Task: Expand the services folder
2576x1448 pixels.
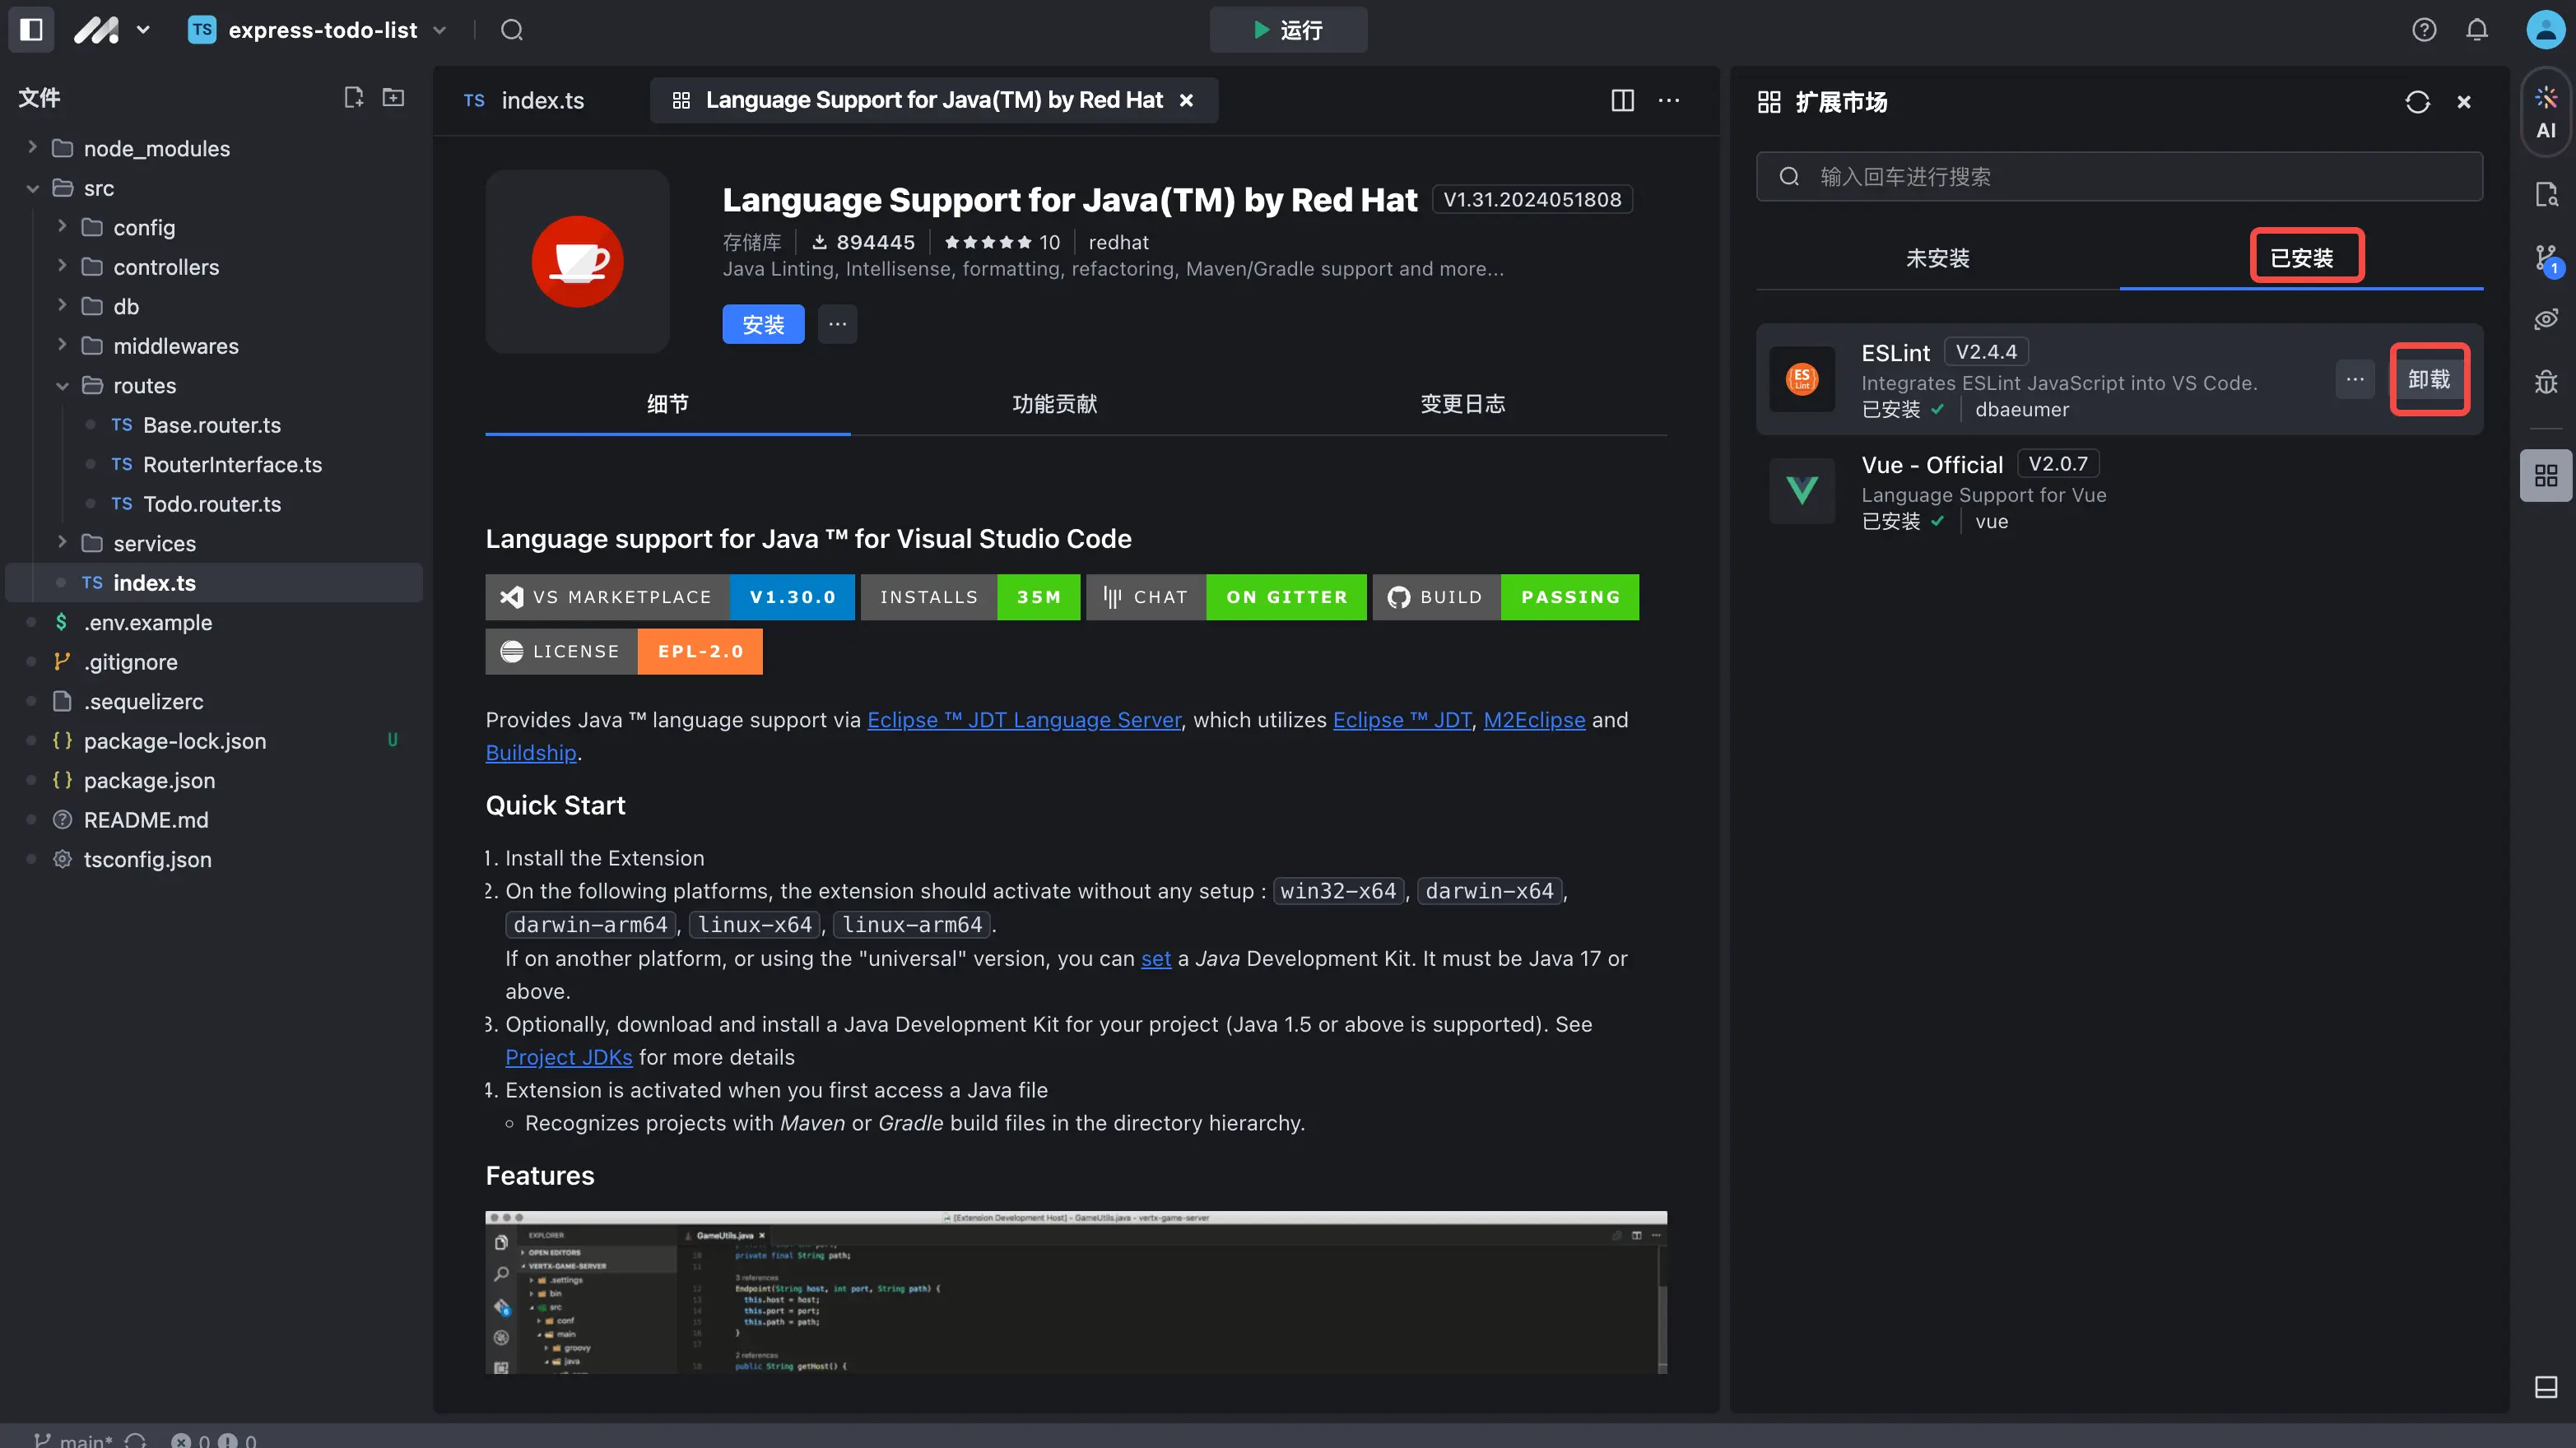Action: point(62,543)
